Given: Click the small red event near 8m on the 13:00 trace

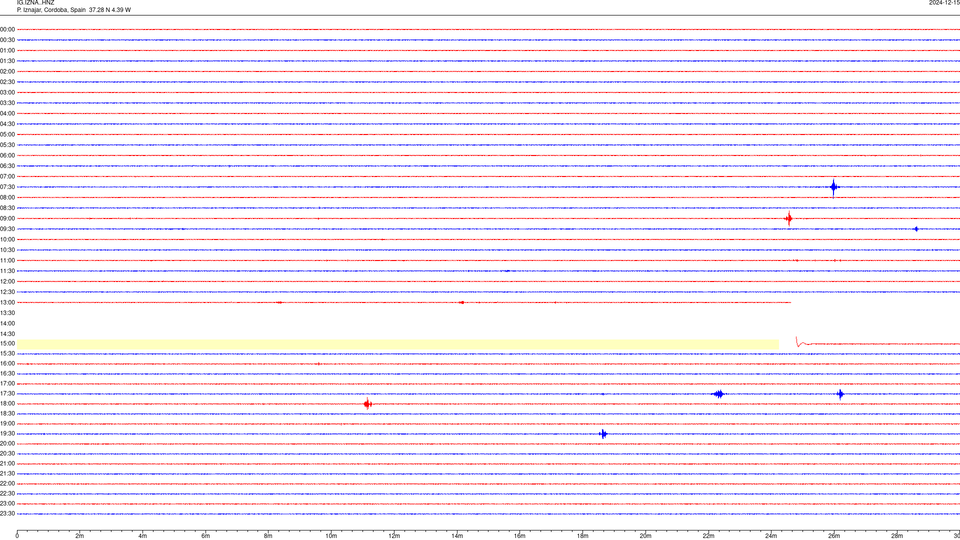Looking at the screenshot, I should 279,302.
